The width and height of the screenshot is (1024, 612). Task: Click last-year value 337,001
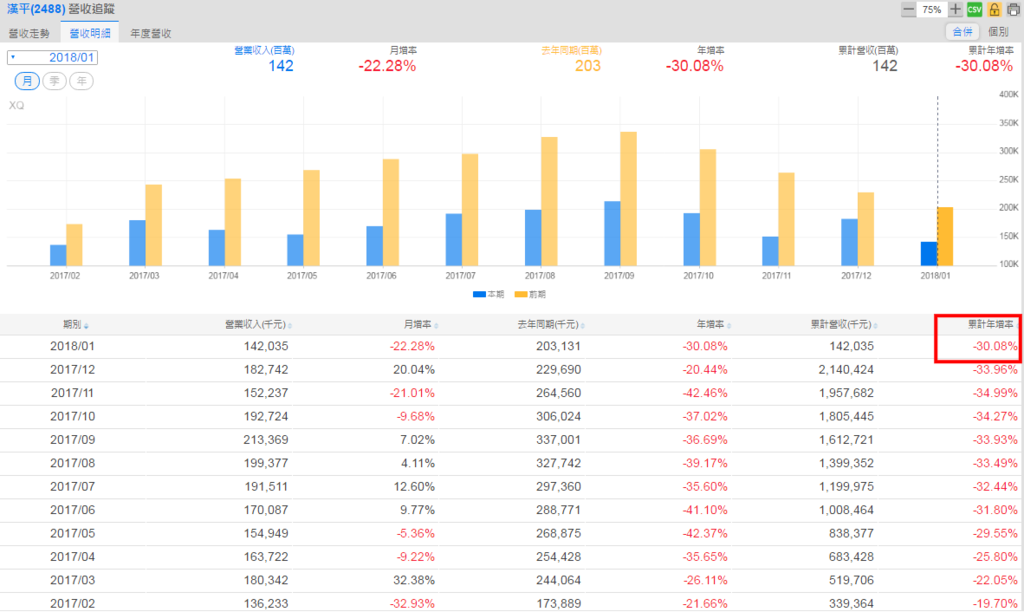coord(558,440)
